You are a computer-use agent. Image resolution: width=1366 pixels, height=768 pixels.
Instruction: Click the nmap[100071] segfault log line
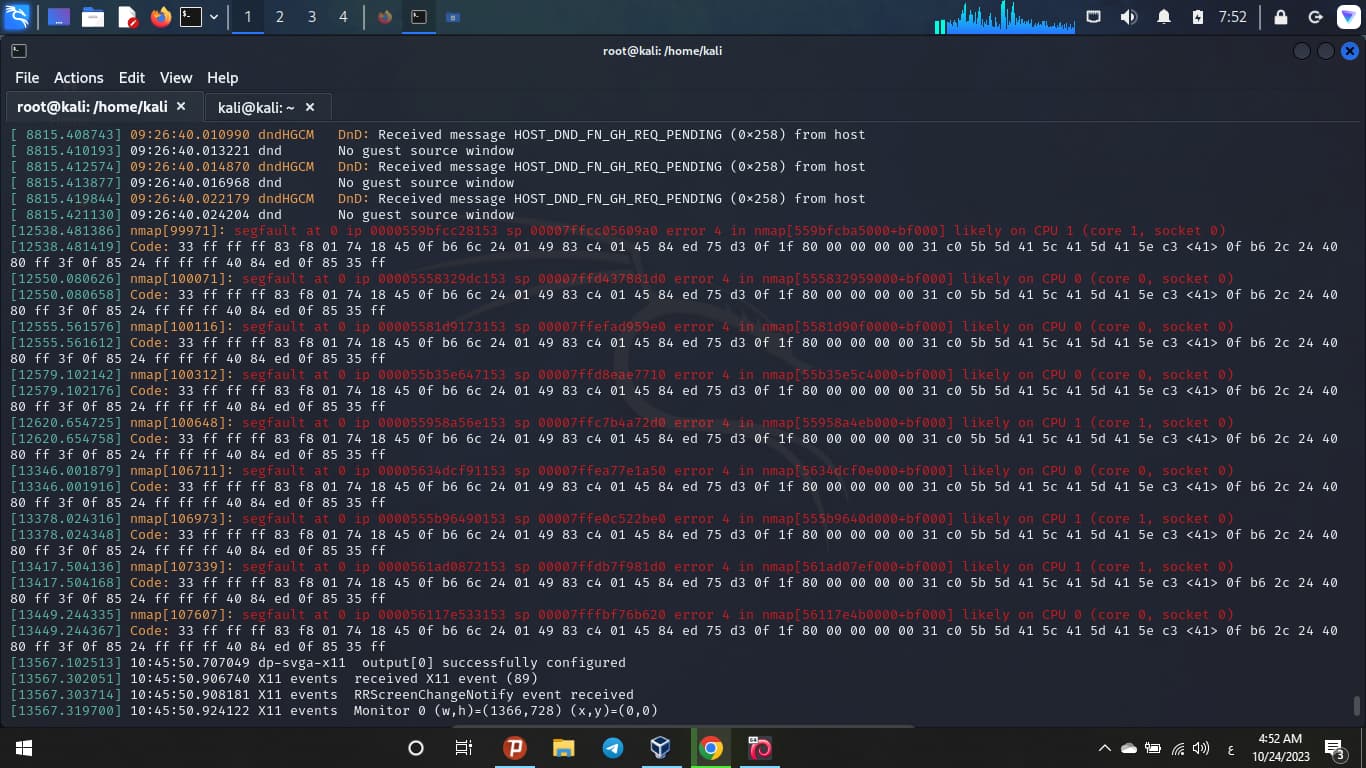pyautogui.click(x=622, y=279)
